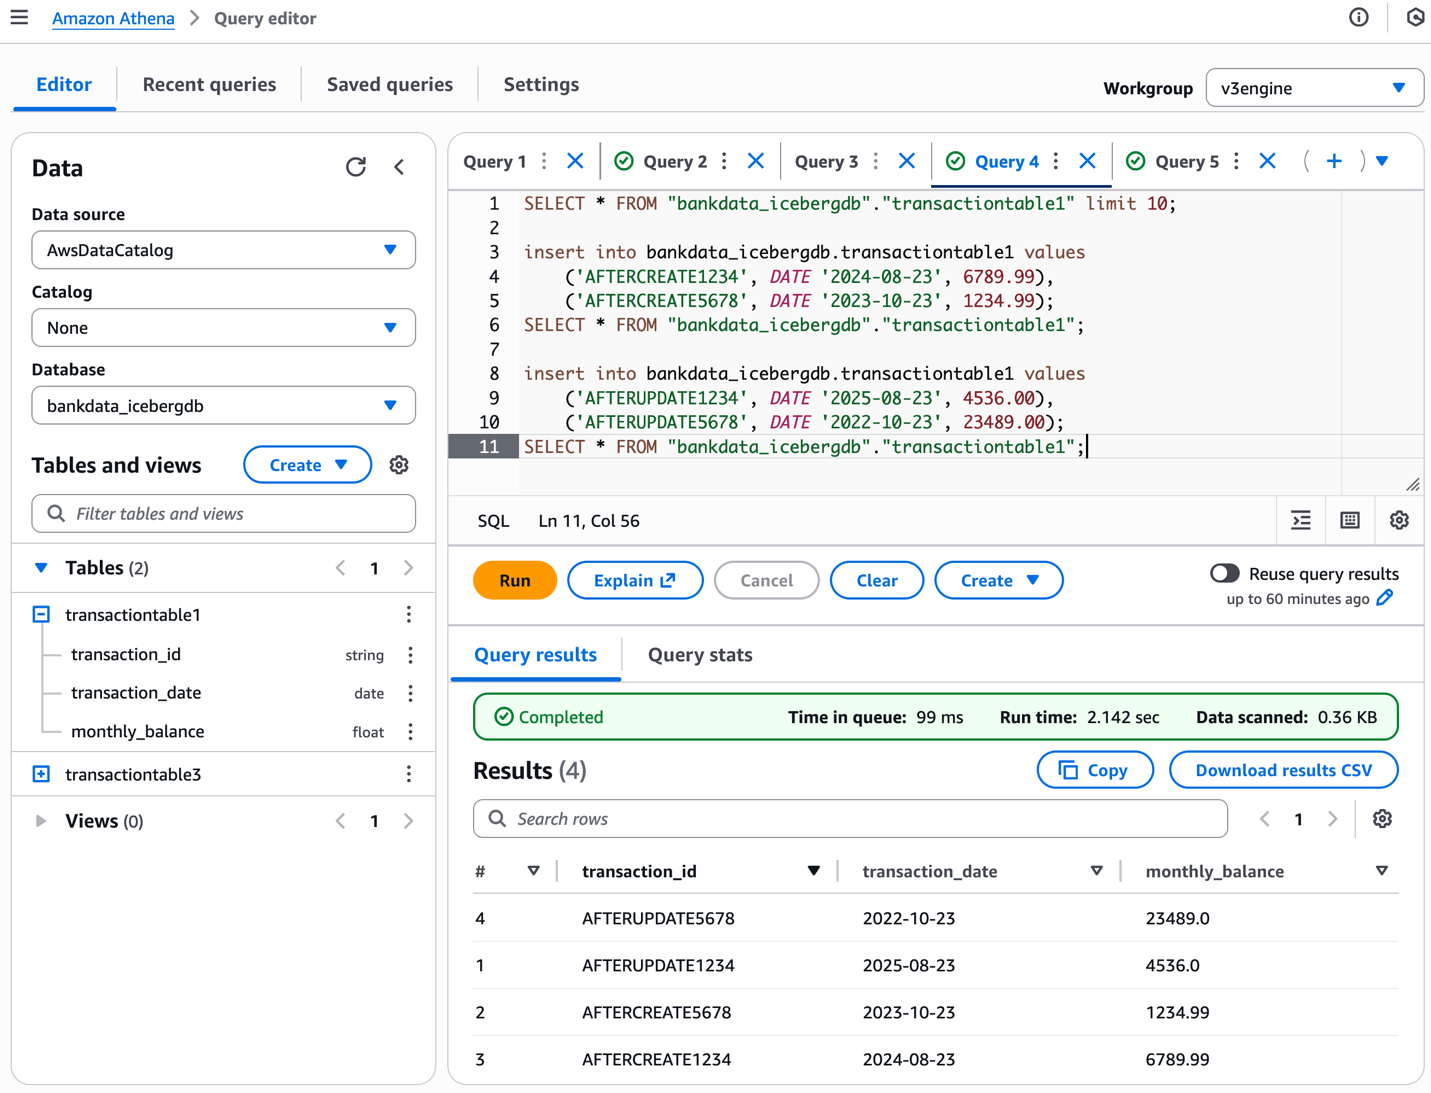Open the Workgroup dropdown
1431x1093 pixels.
[1314, 88]
